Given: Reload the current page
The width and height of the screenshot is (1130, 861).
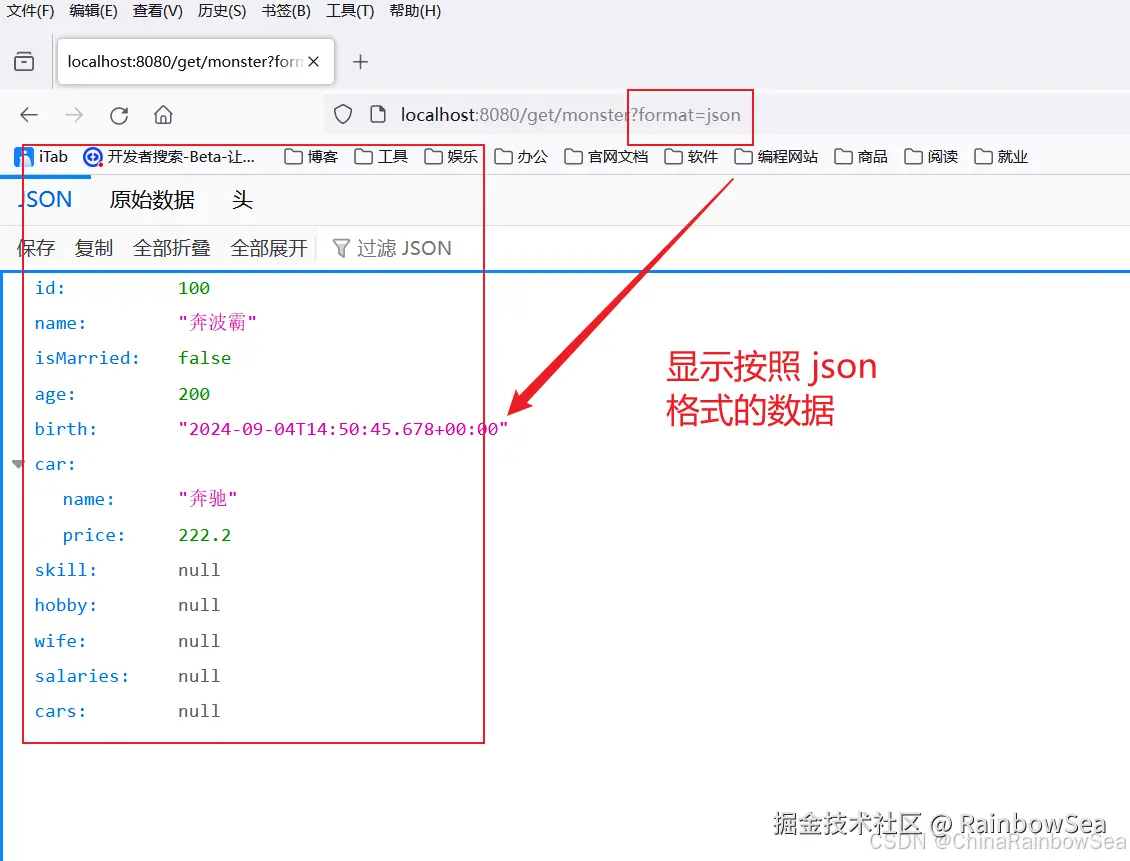Looking at the screenshot, I should pyautogui.click(x=119, y=115).
